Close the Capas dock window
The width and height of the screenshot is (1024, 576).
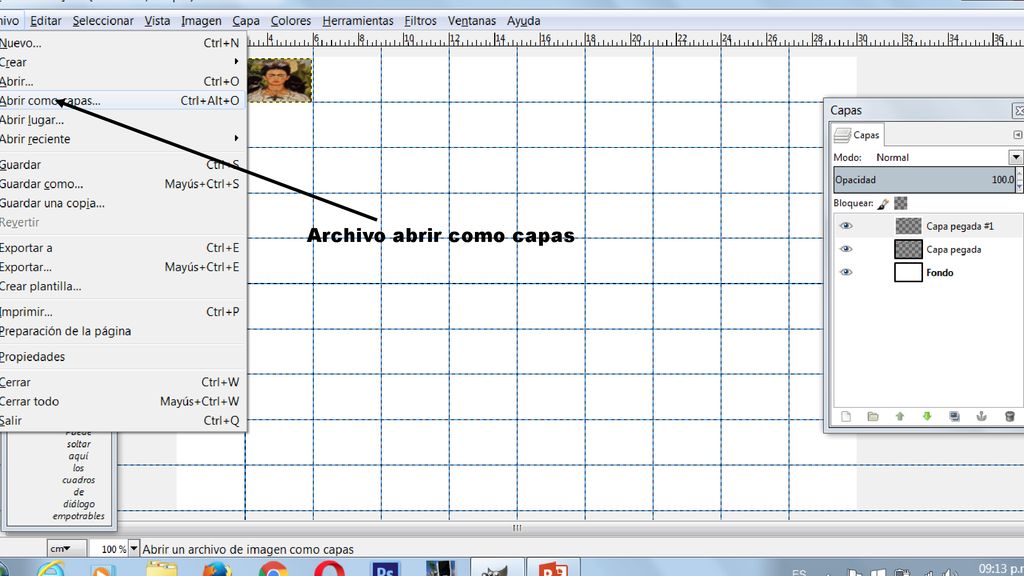[x=1018, y=110]
